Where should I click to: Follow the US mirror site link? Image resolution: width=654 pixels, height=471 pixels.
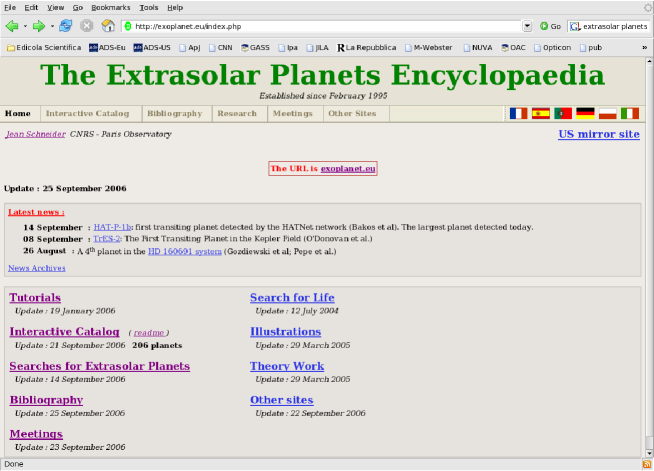click(x=598, y=134)
